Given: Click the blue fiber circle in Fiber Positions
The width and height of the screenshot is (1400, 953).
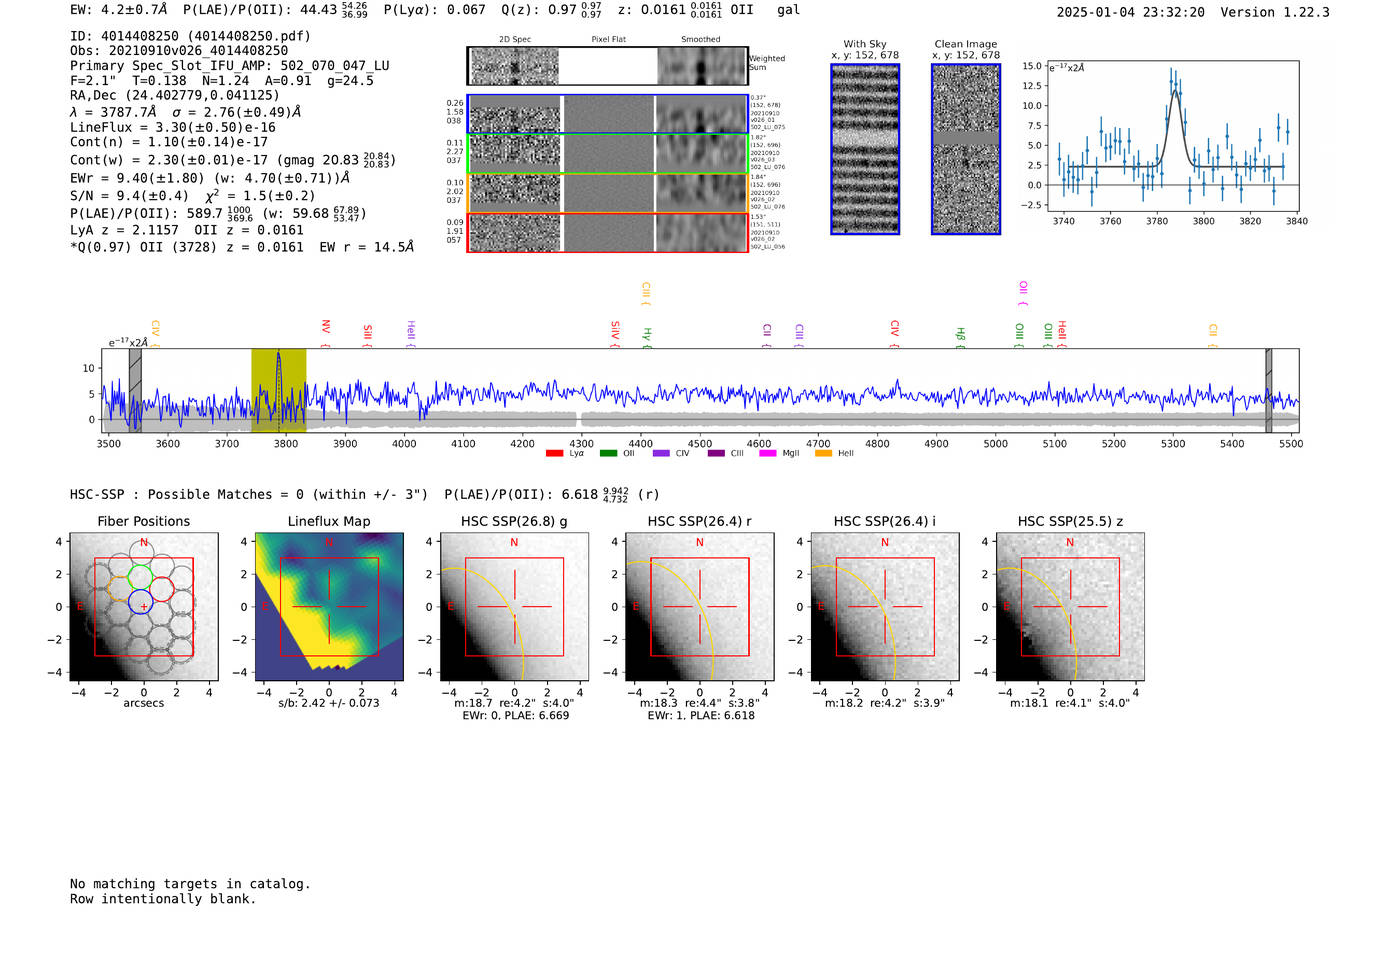Looking at the screenshot, I should (140, 602).
